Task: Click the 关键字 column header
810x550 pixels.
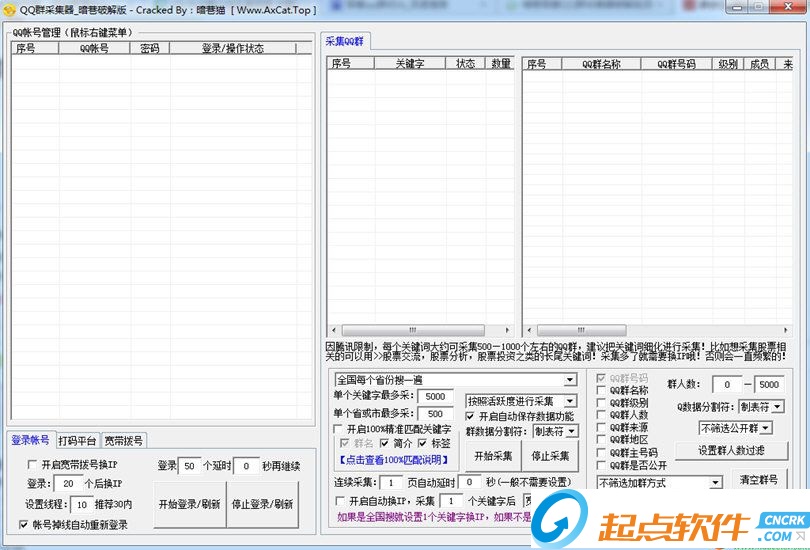Action: [410, 64]
